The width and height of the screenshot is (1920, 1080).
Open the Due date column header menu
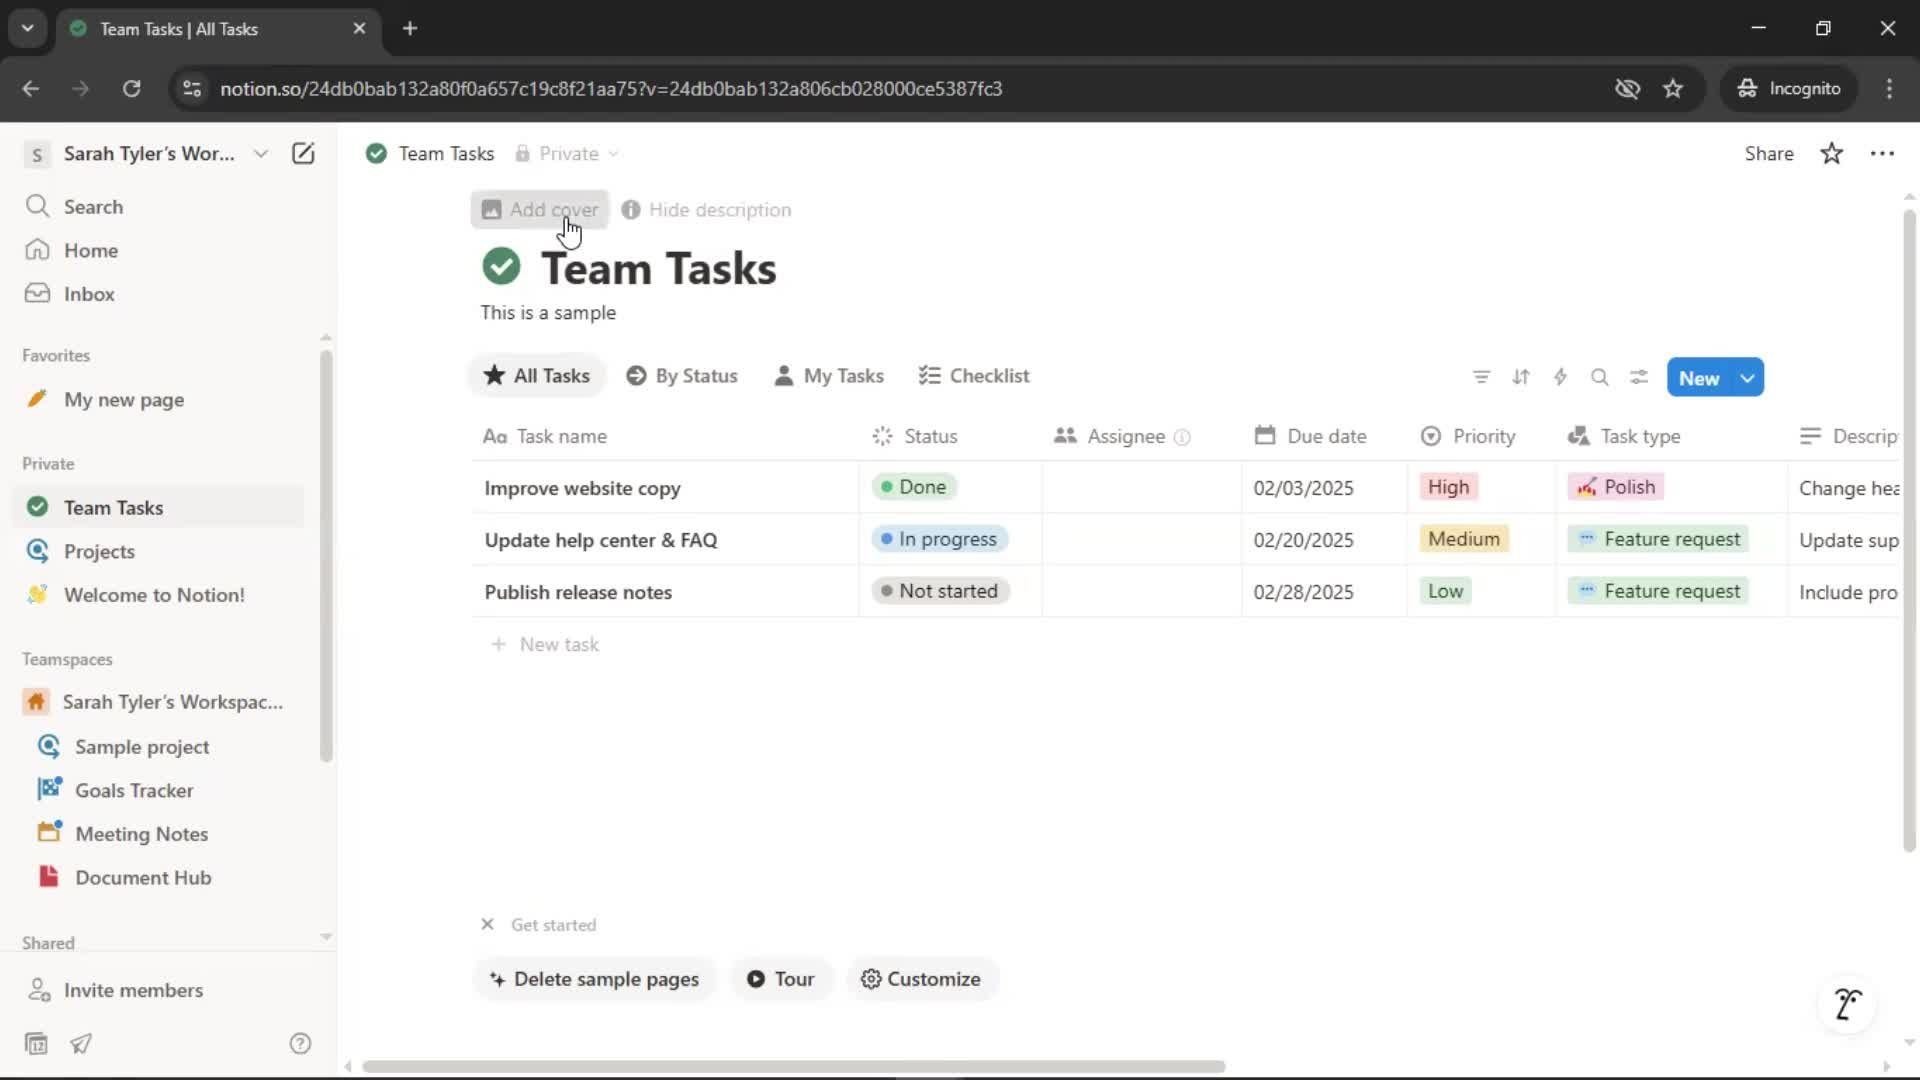(x=1310, y=436)
